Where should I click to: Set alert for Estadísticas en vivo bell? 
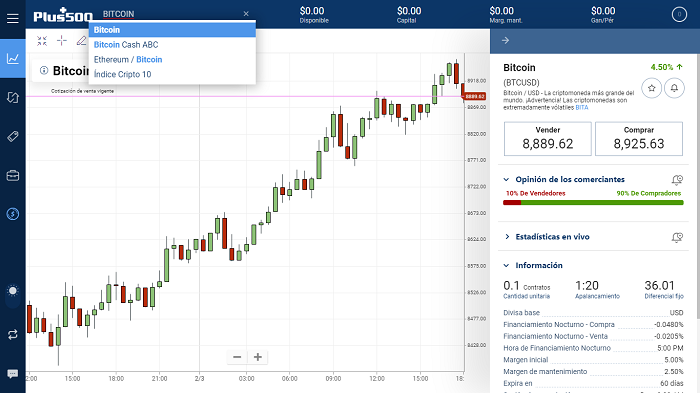click(677, 237)
